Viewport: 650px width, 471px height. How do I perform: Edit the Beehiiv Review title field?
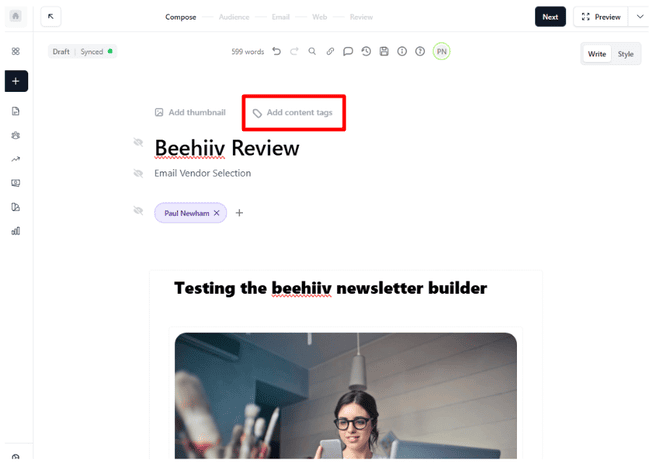coord(227,148)
